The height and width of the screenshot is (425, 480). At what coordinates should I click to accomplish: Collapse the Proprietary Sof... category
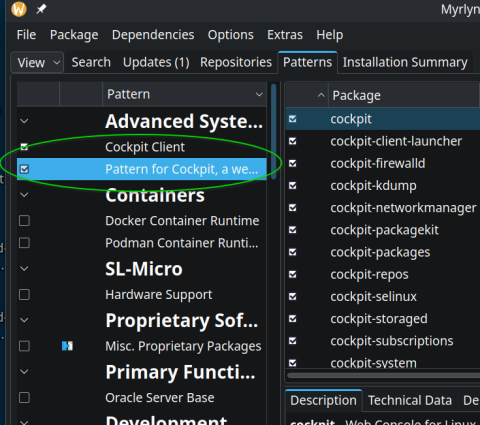tap(24, 320)
